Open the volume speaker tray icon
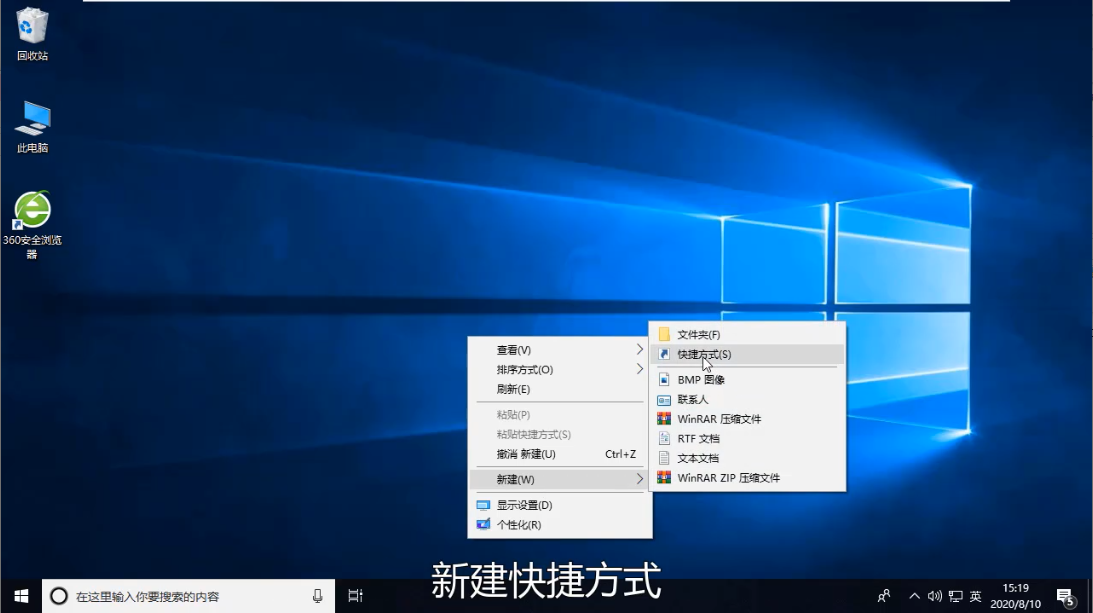The height and width of the screenshot is (613, 1093). 934,597
